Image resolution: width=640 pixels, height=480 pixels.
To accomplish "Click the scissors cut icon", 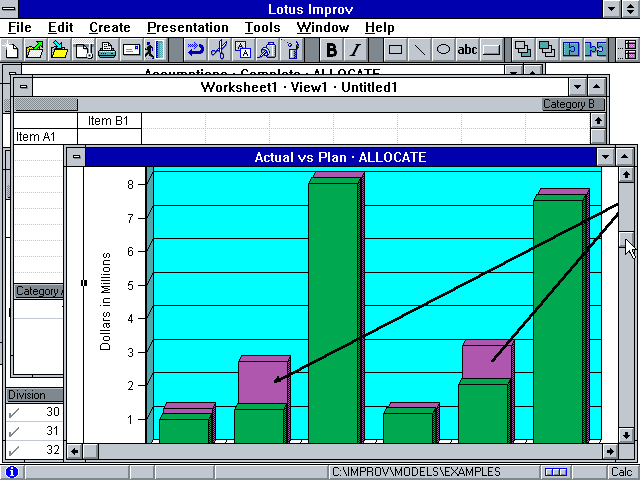I will pyautogui.click(x=220, y=50).
